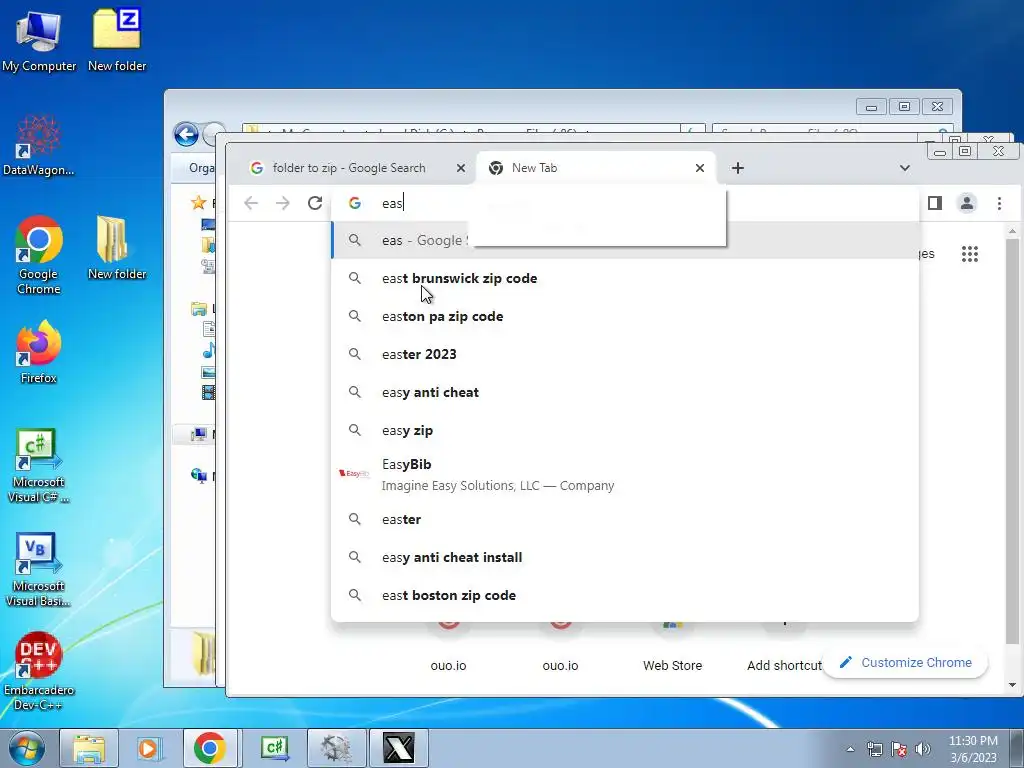Show hidden tray icons arrow
The height and width of the screenshot is (768, 1024).
tap(850, 749)
